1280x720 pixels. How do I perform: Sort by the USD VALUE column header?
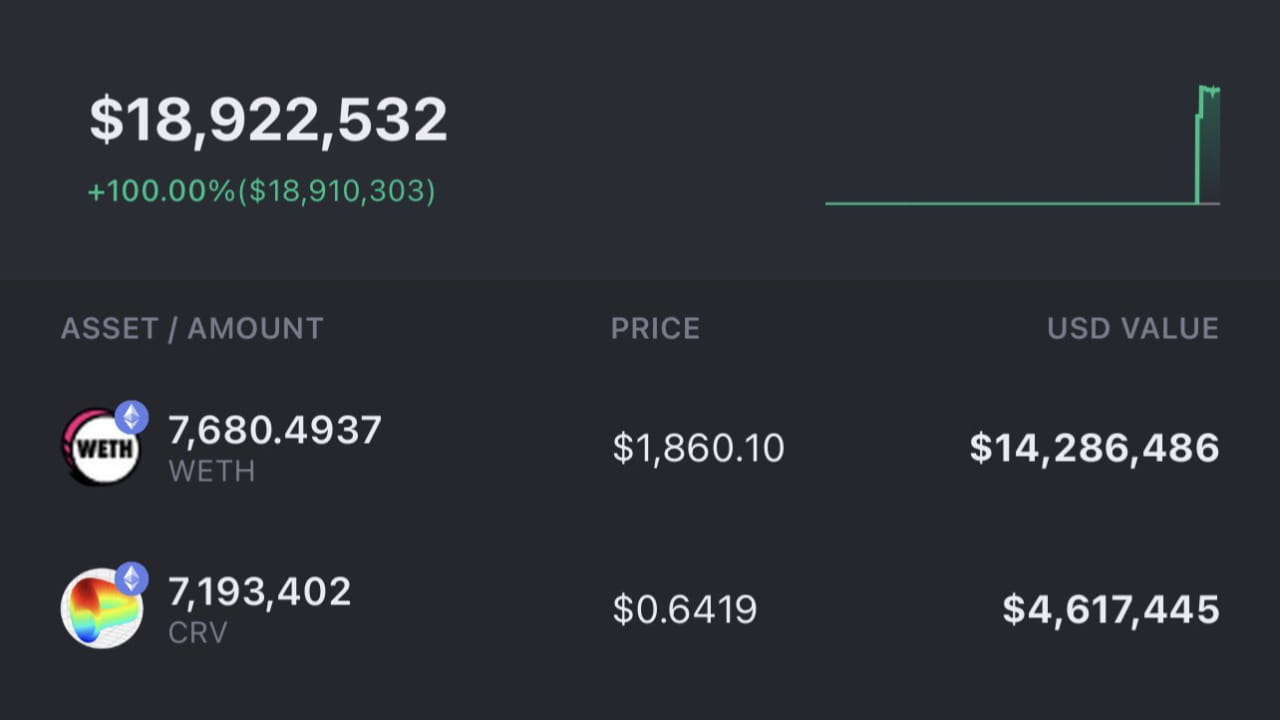tap(1132, 328)
